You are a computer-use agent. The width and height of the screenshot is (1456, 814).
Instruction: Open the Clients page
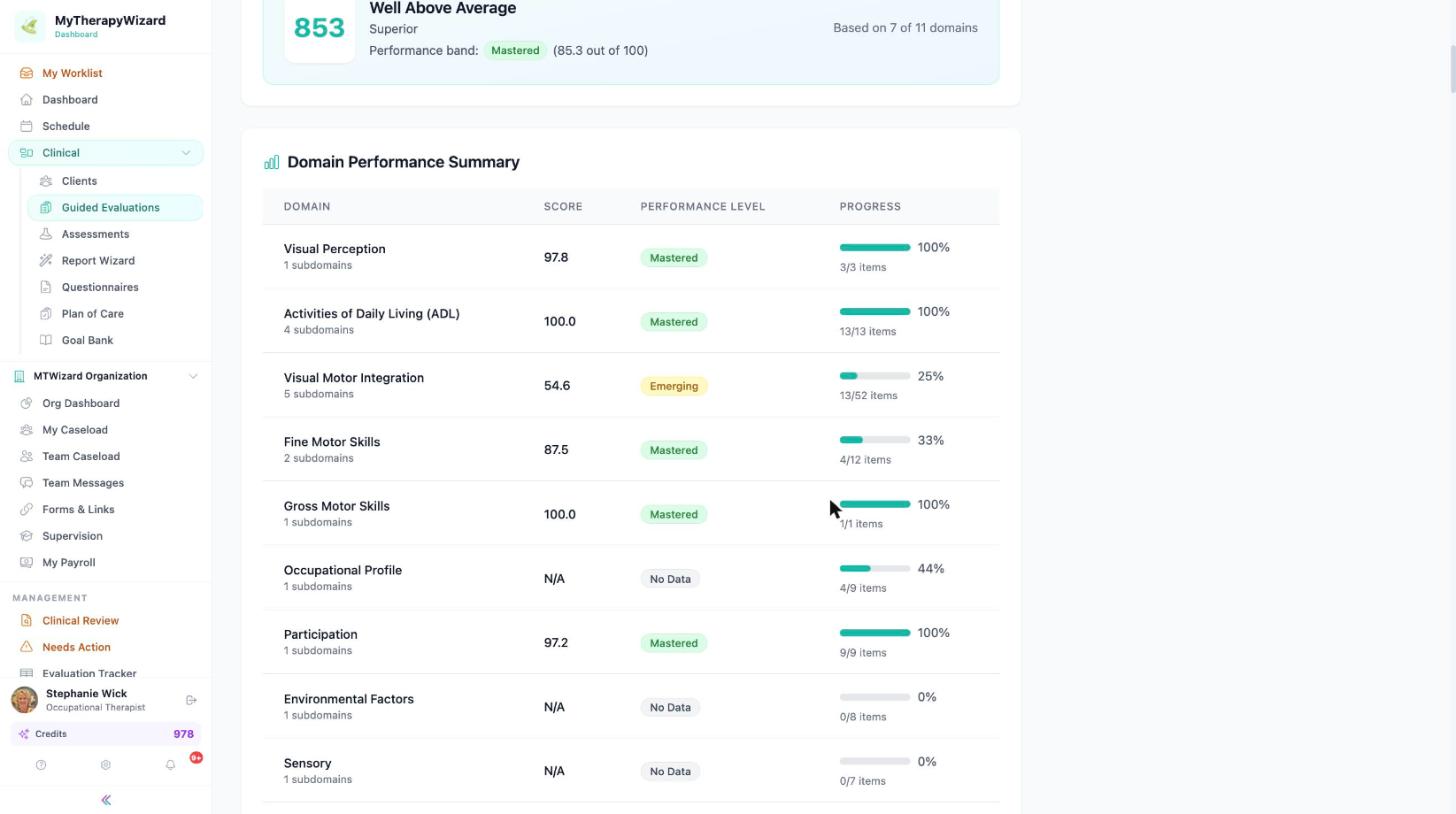pyautogui.click(x=79, y=181)
